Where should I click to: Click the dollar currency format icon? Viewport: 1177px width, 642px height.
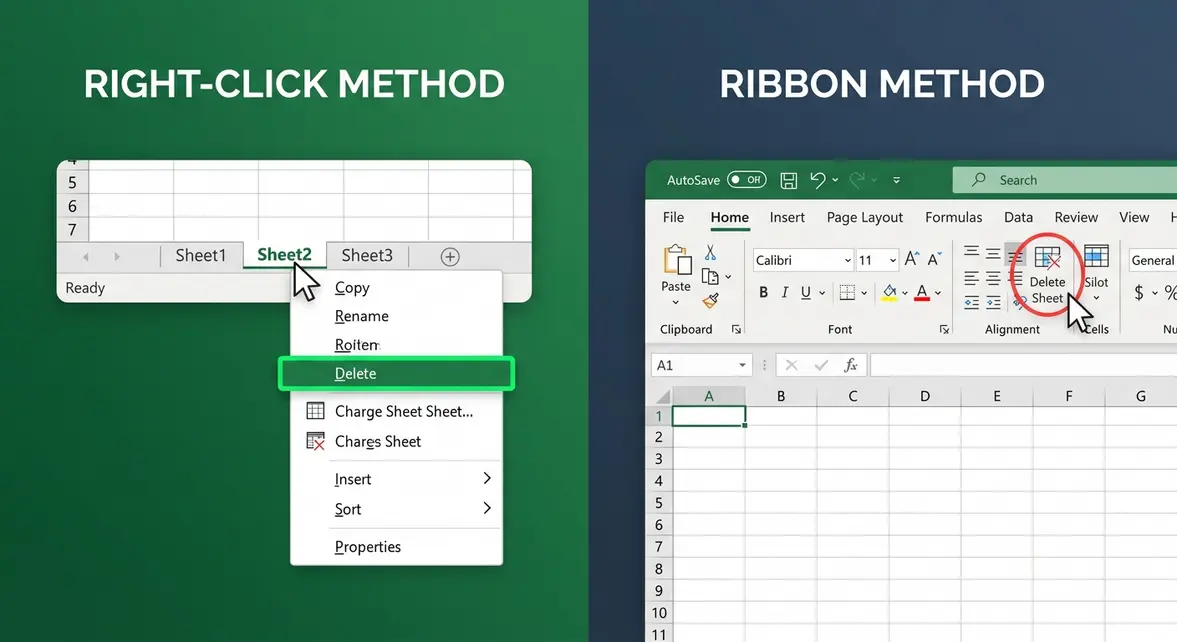(x=1139, y=292)
